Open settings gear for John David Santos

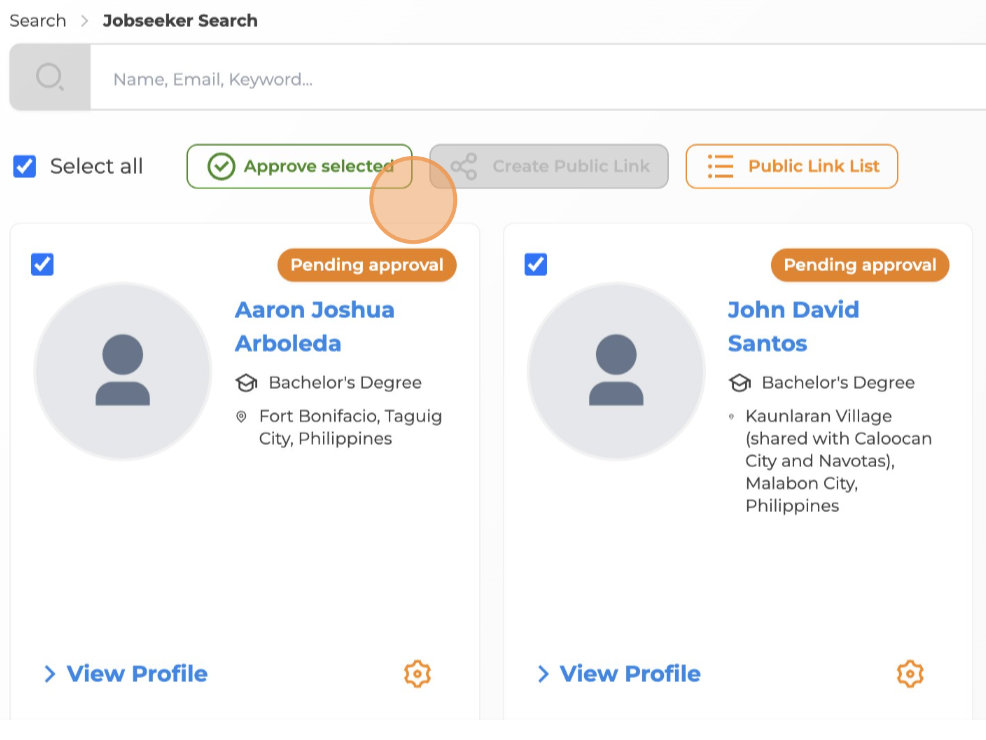tap(910, 674)
